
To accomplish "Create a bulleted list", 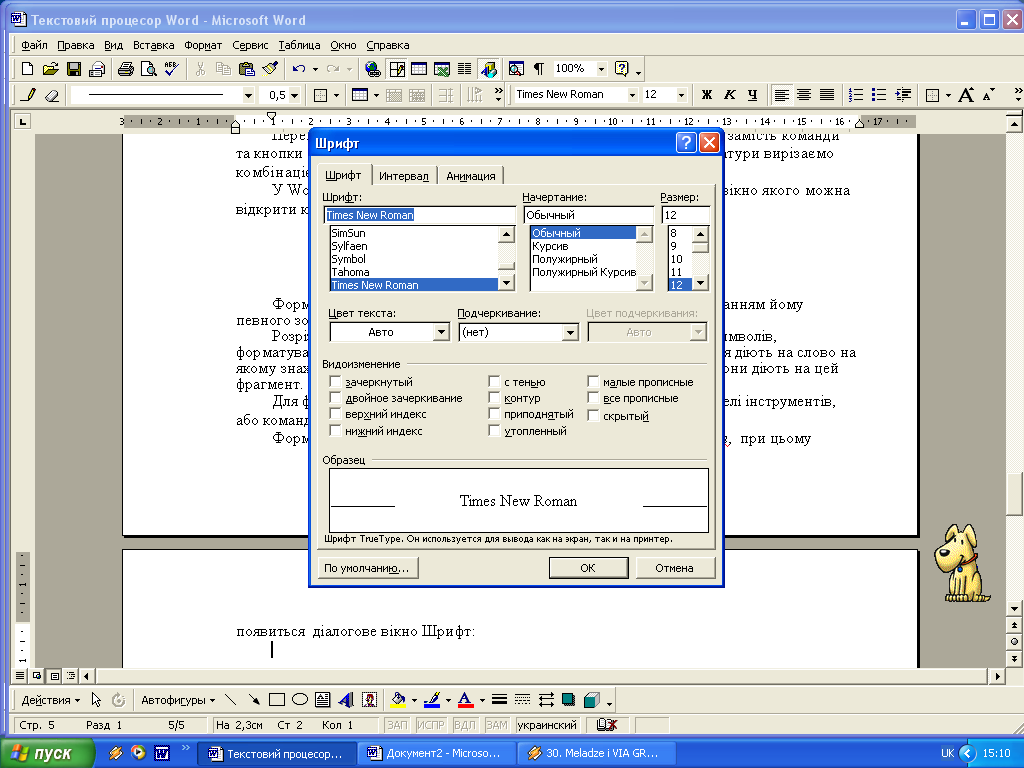I will 879,95.
